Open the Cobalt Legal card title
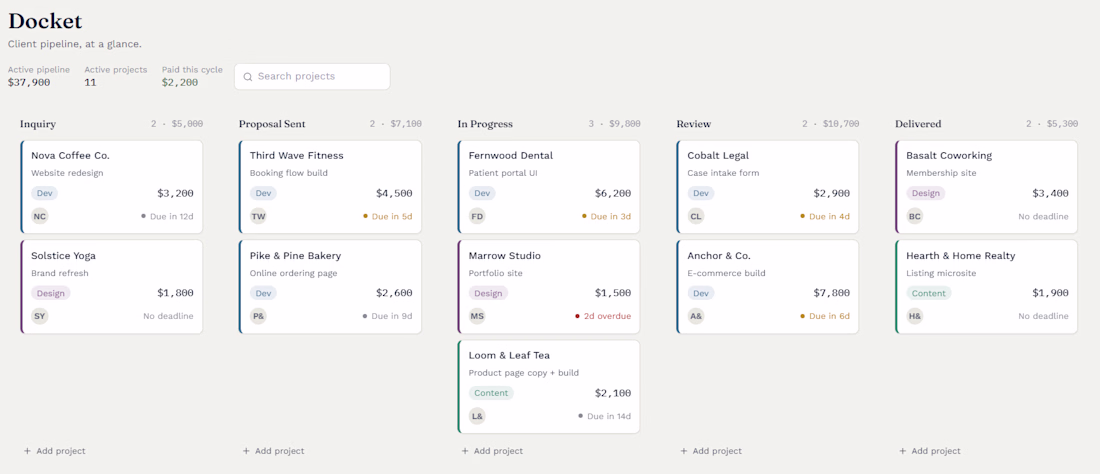This screenshot has height=474, width=1100. tap(718, 156)
